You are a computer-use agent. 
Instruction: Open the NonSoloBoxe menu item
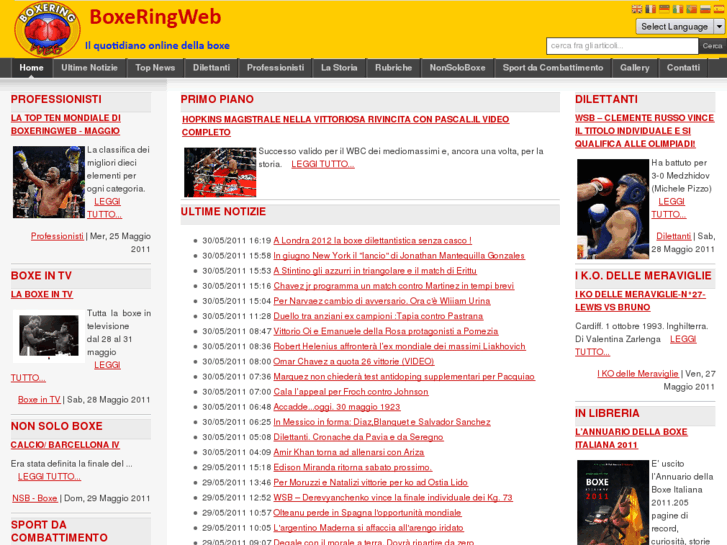[457, 68]
